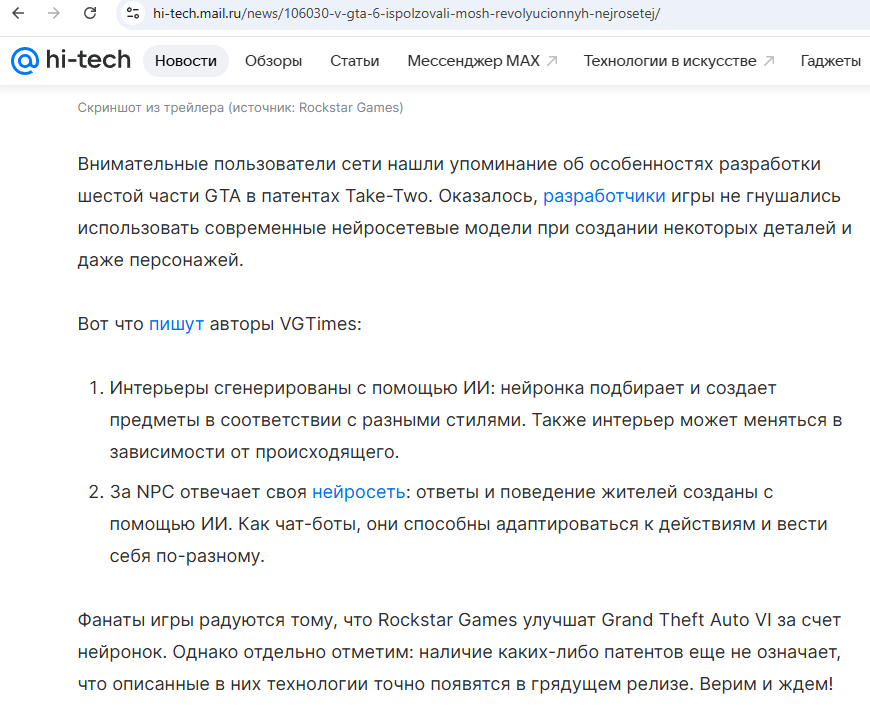The width and height of the screenshot is (870, 718).
Task: Follow the разработчики link
Action: click(x=604, y=196)
